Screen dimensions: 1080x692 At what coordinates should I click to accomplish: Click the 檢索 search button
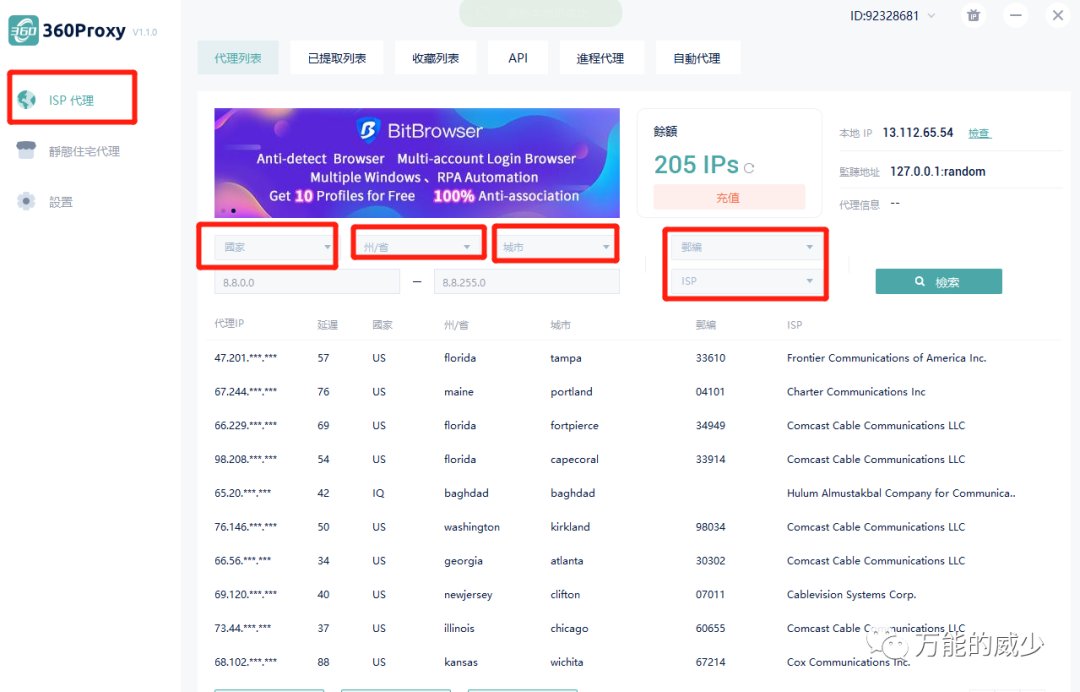(x=938, y=281)
